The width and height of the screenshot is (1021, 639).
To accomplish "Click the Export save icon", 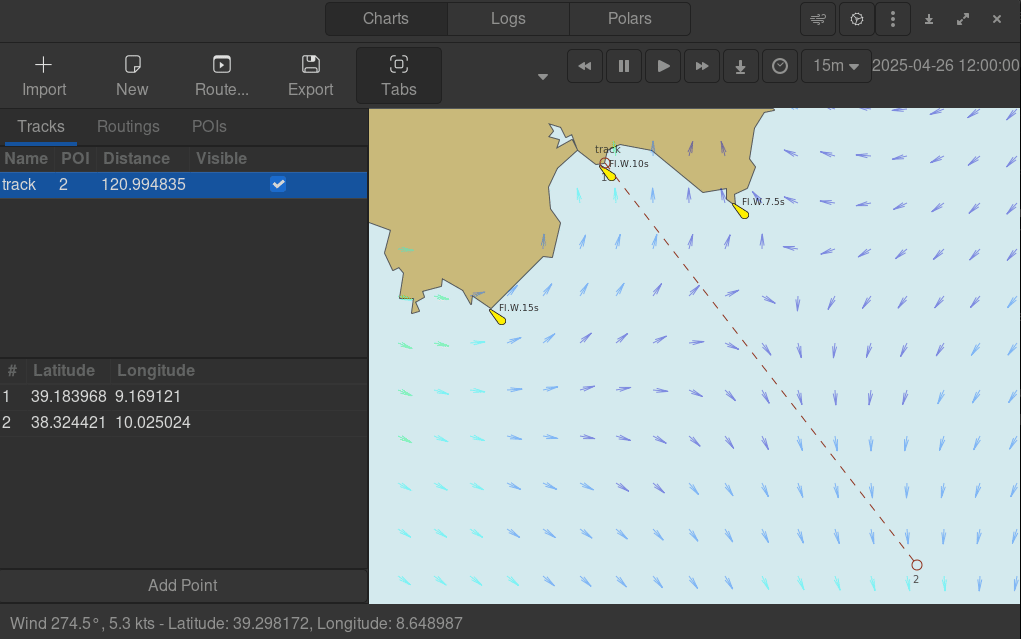I will (x=310, y=66).
